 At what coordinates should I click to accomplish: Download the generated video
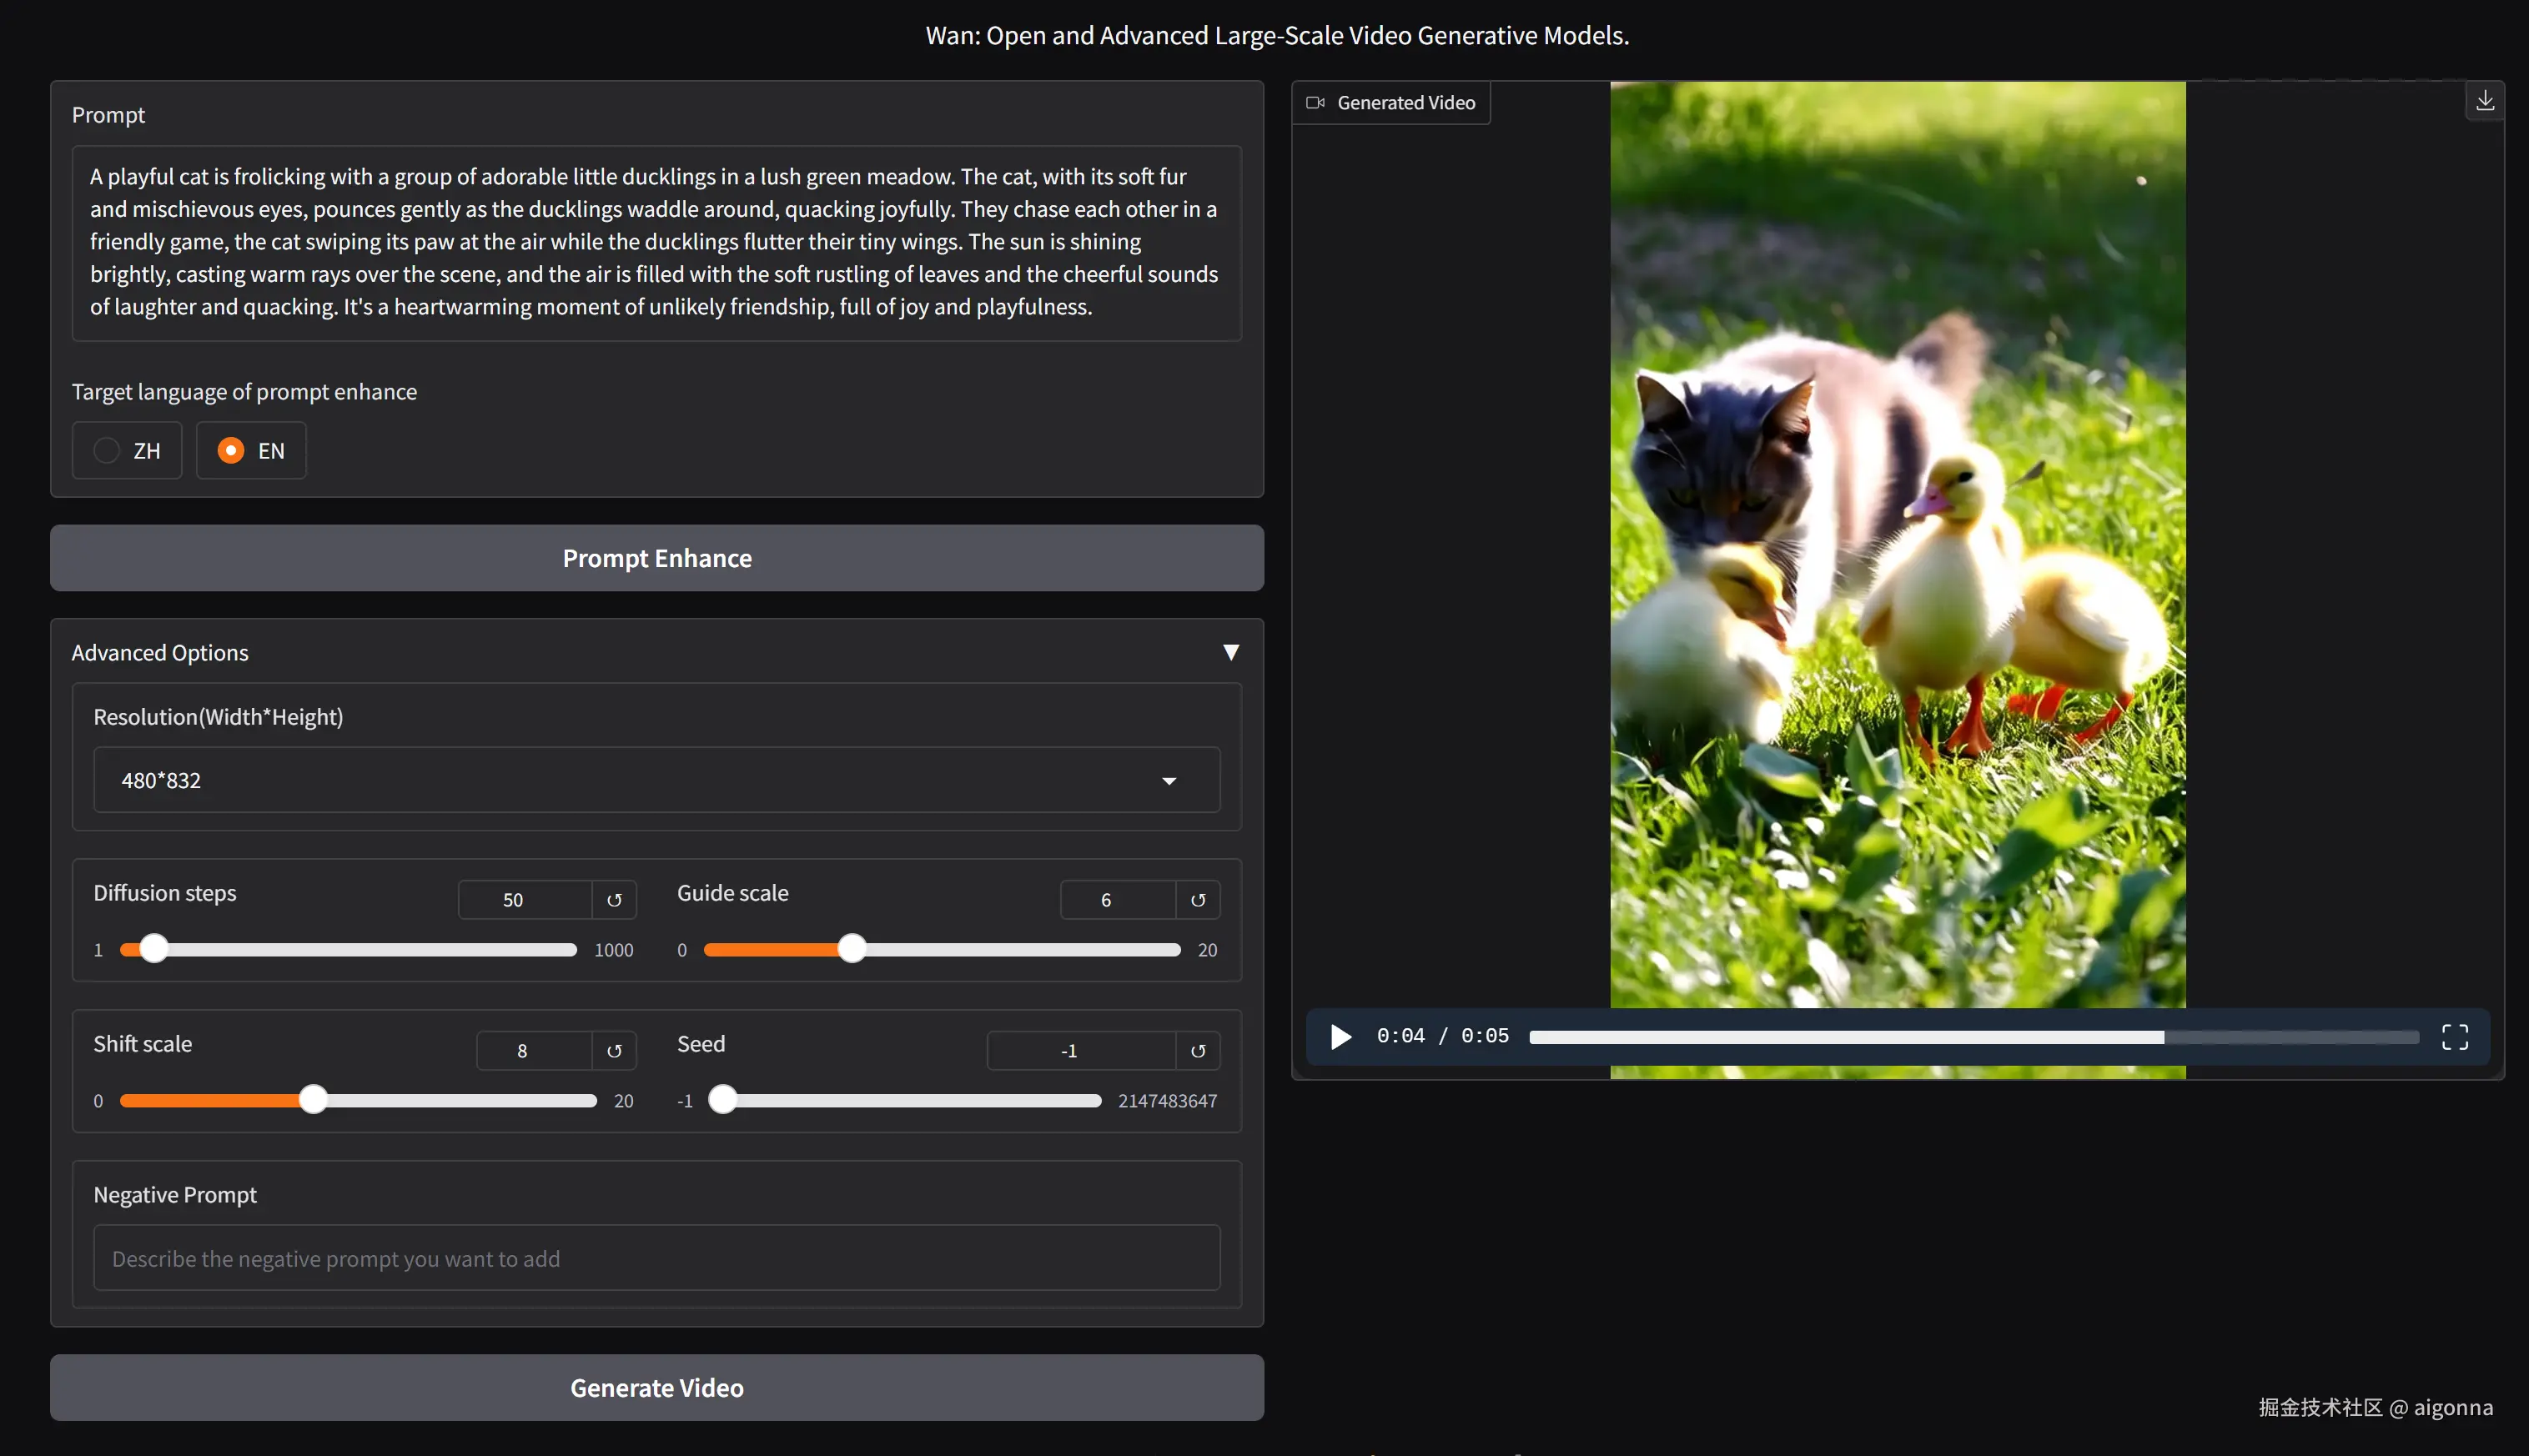pos(2484,101)
